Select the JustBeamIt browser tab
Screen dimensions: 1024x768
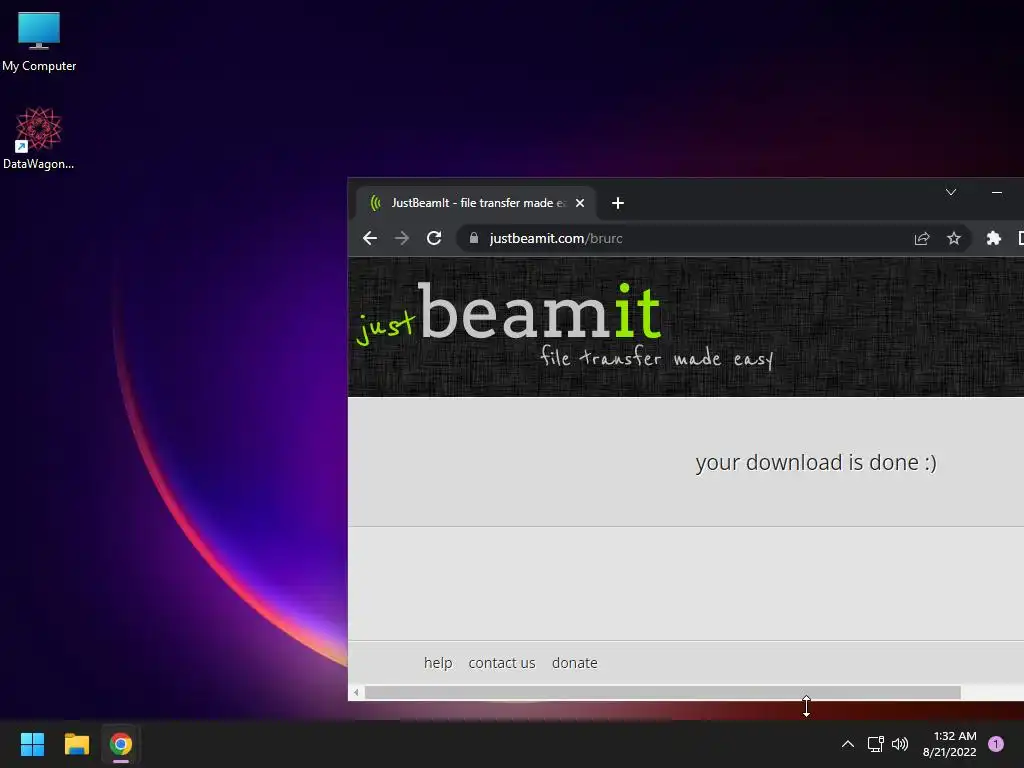[x=475, y=203]
